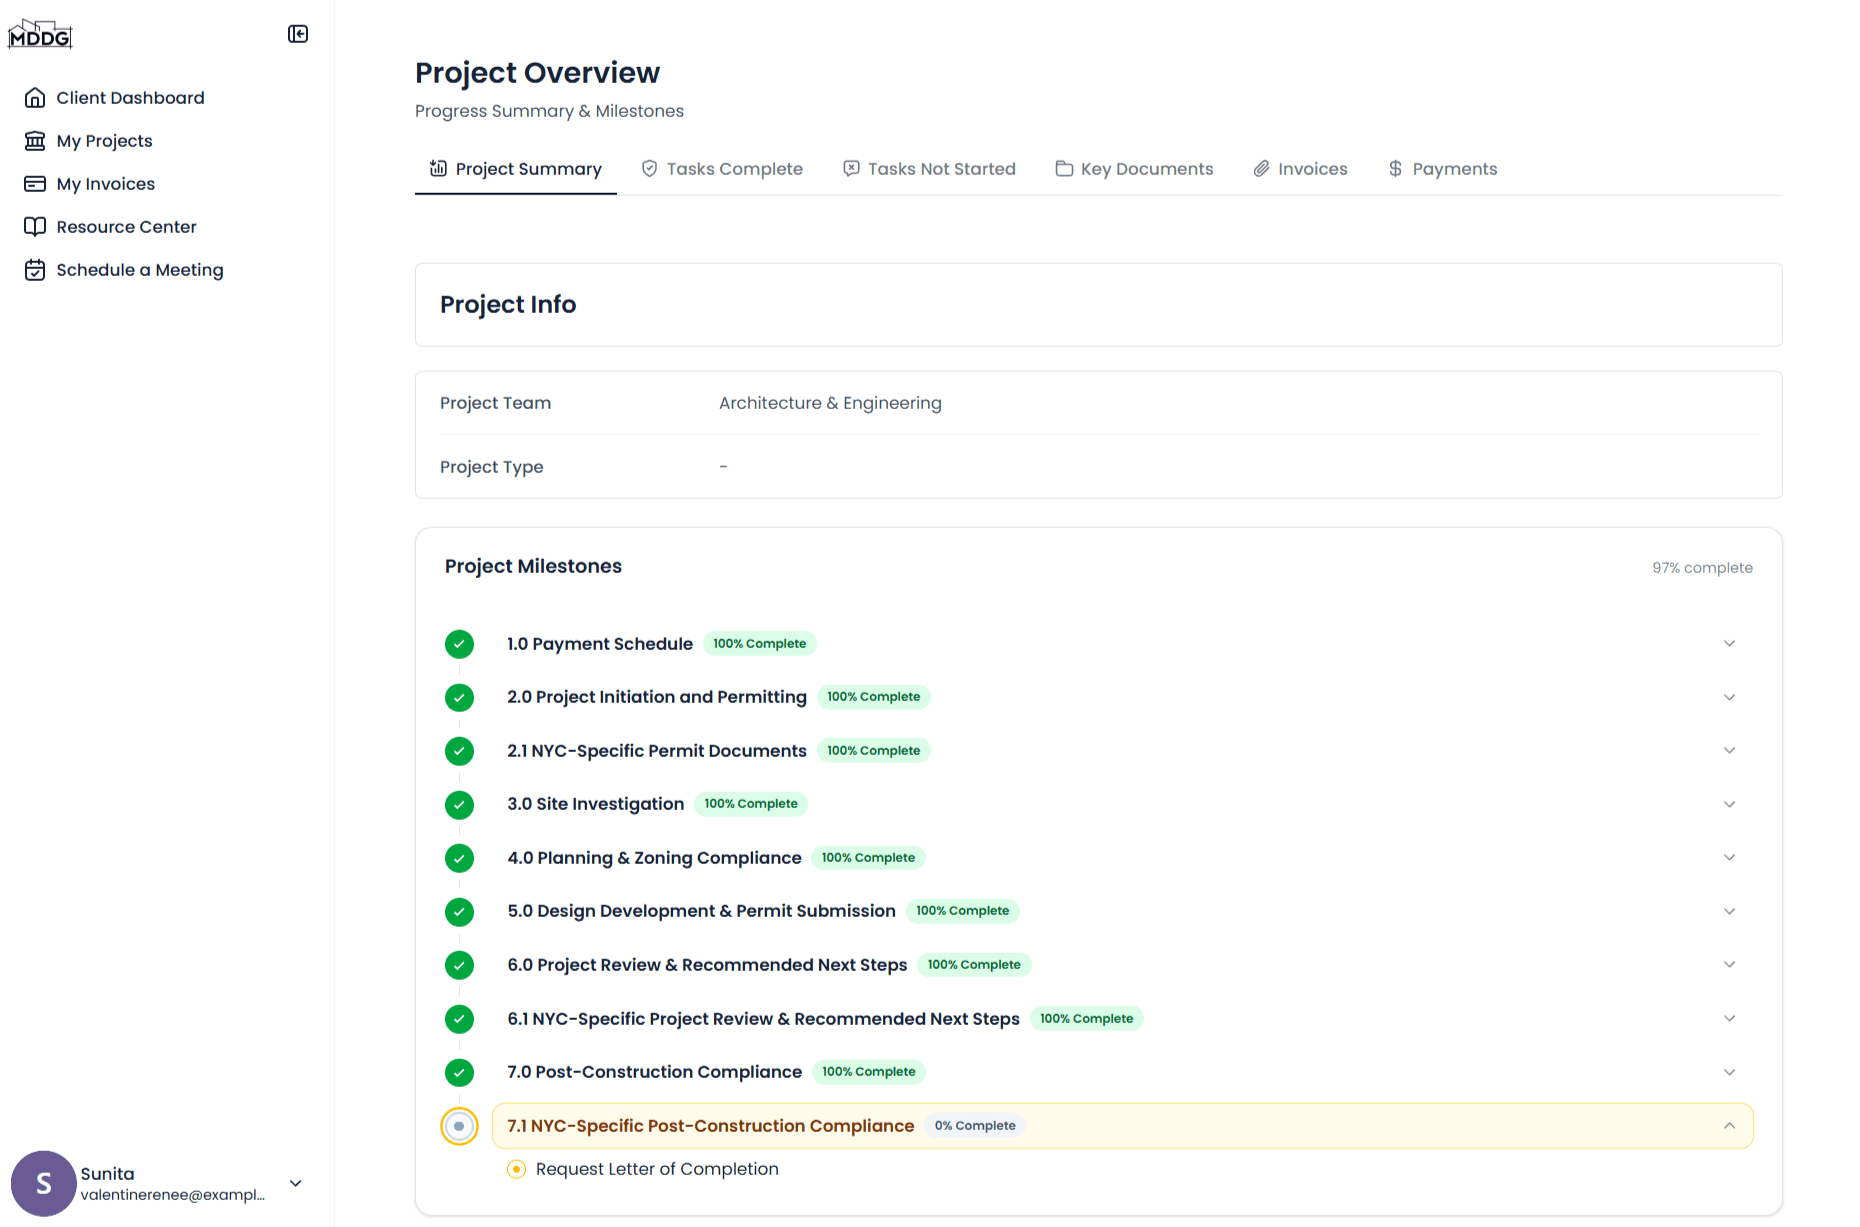
Task: Open the Sunita user account dropdown
Action: coord(296,1183)
